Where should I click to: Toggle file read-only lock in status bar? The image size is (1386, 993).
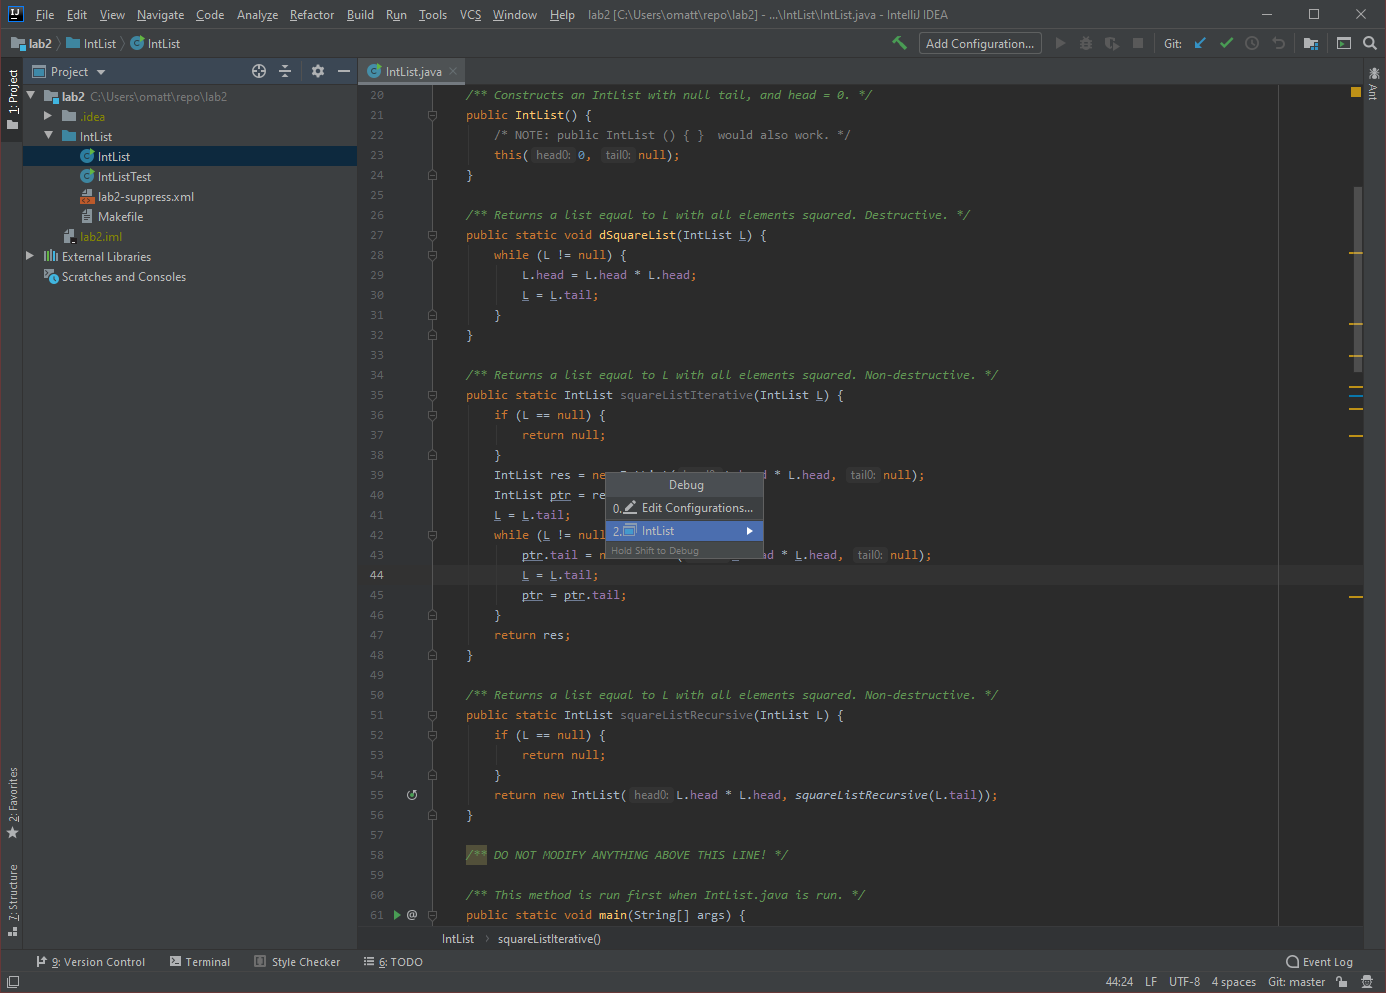[x=1341, y=982]
